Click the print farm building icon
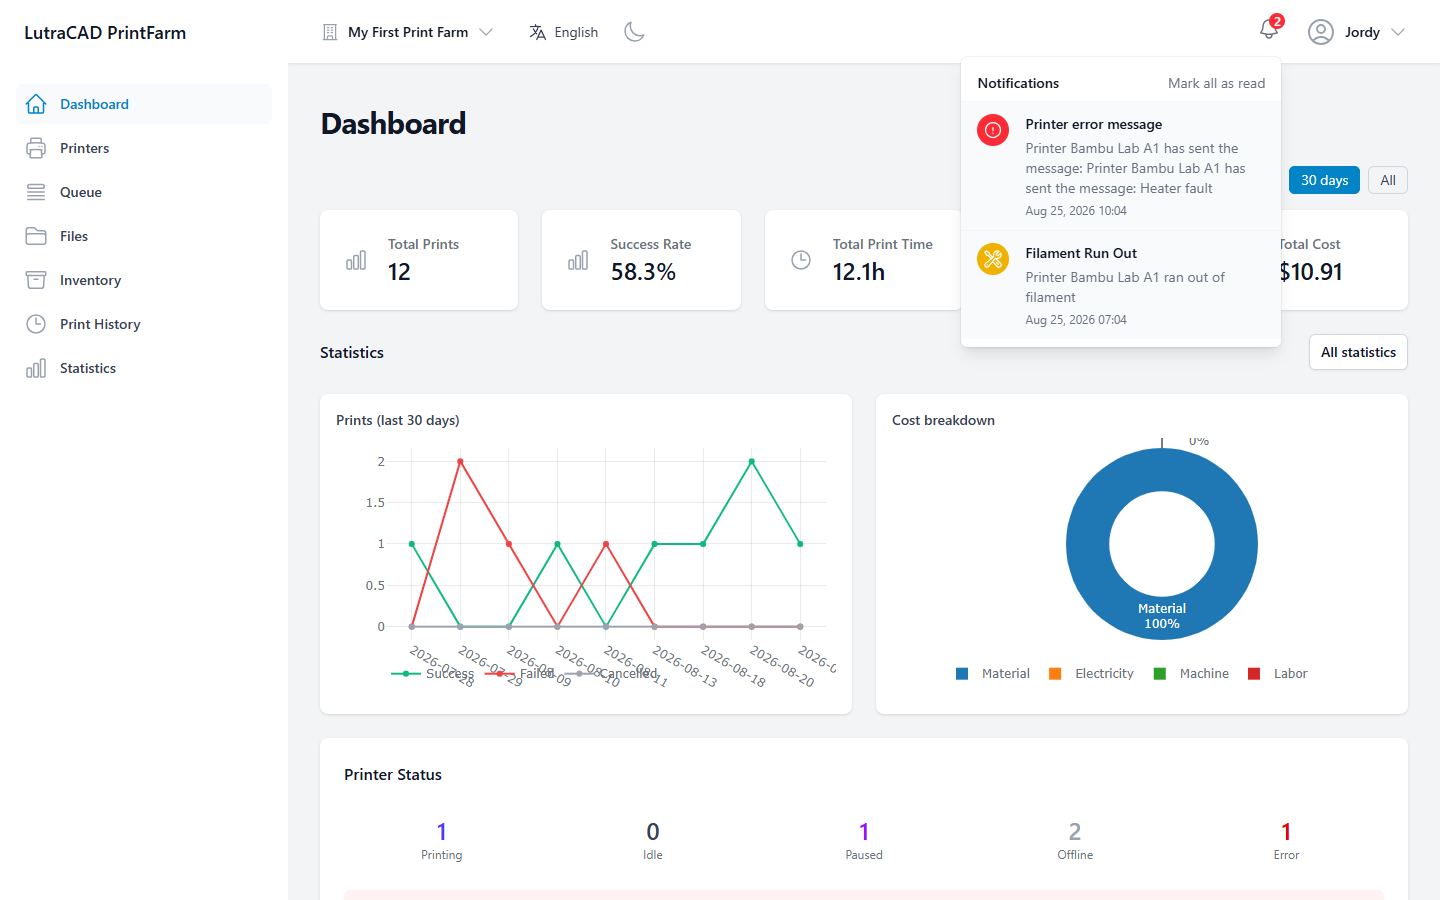 (x=330, y=32)
